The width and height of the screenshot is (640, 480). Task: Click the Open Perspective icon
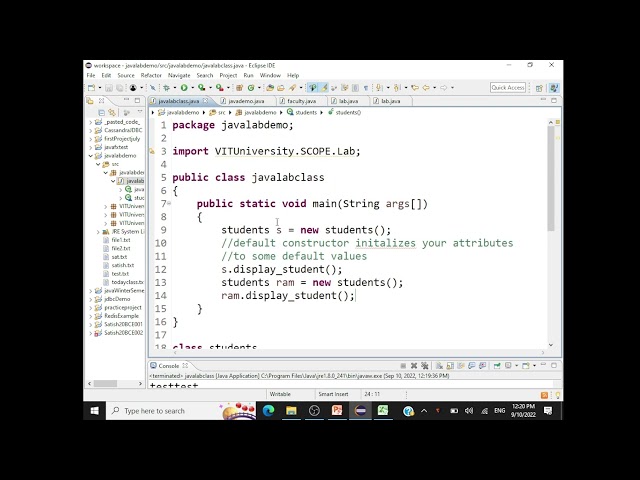[539, 88]
